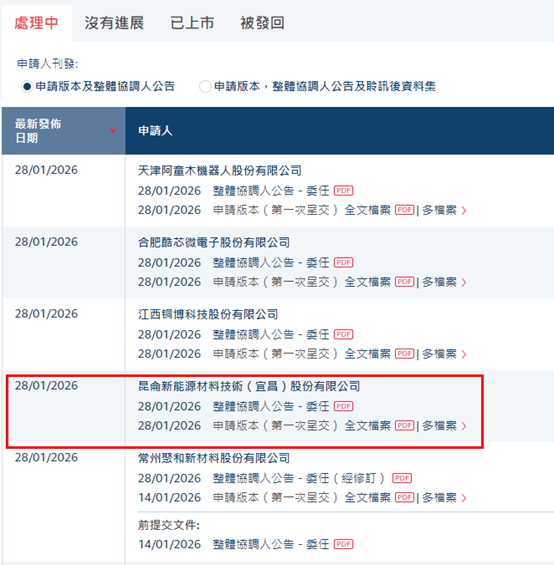This screenshot has height=565, width=554.
Task: Open 全文檔案 PDF icon for 江西铜博科技
Action: pos(404,354)
